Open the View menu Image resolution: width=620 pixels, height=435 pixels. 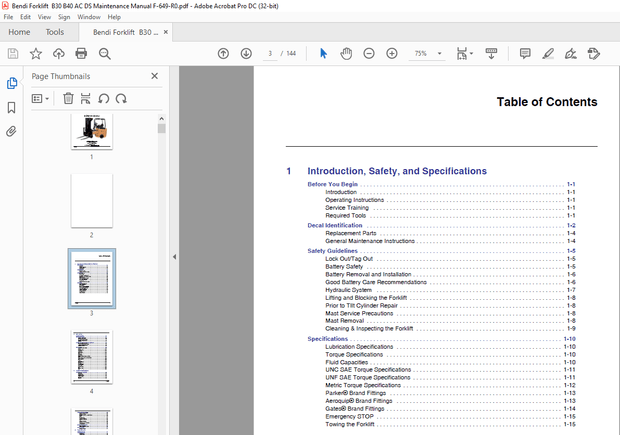point(44,17)
